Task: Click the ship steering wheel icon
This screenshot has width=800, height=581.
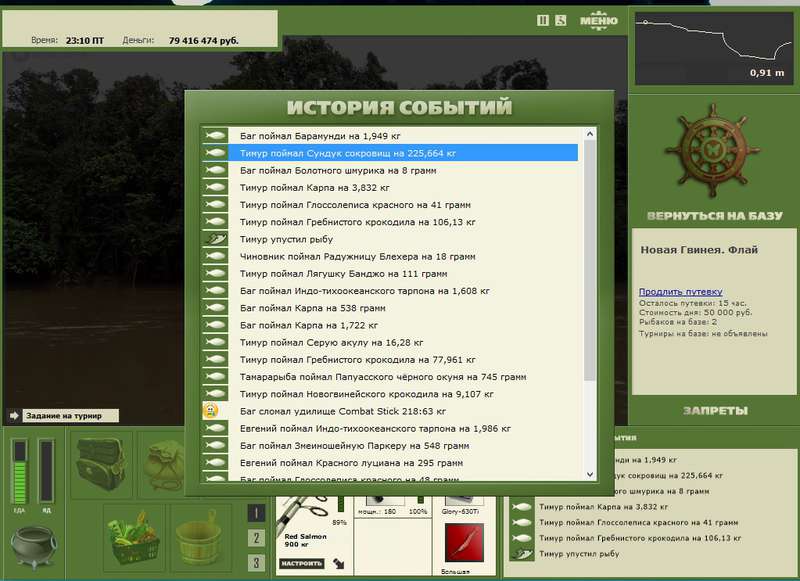Action: [712, 151]
